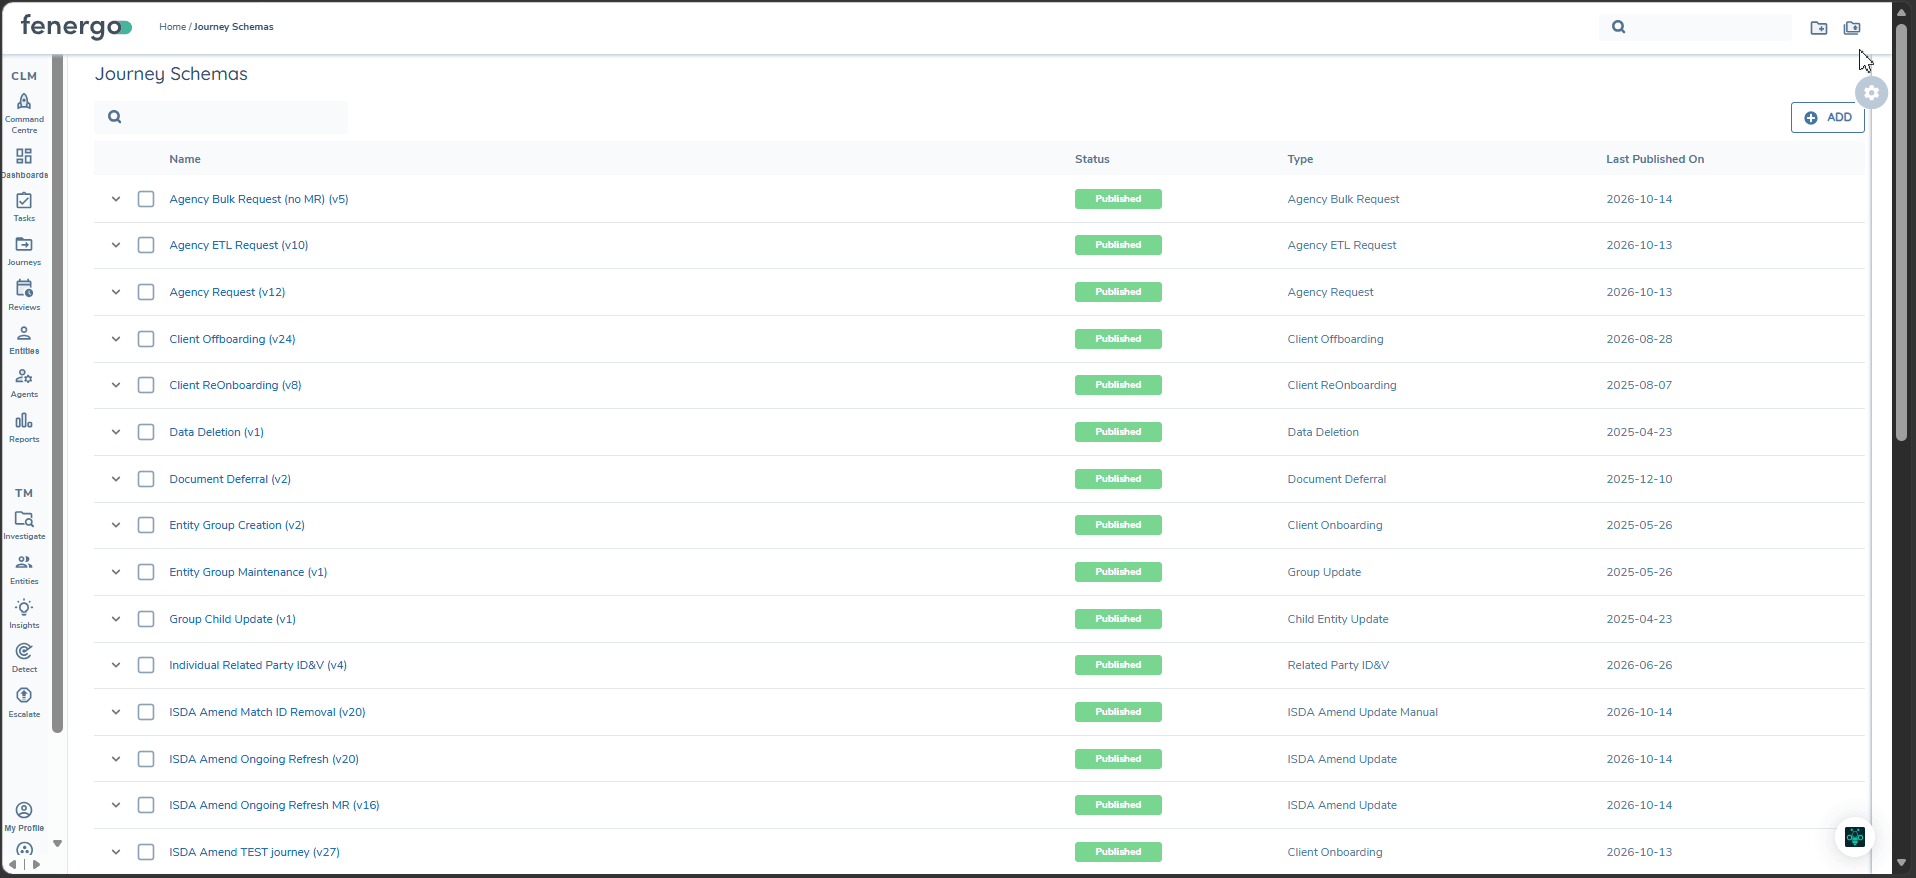Click the Journey Schemas search field

point(221,117)
